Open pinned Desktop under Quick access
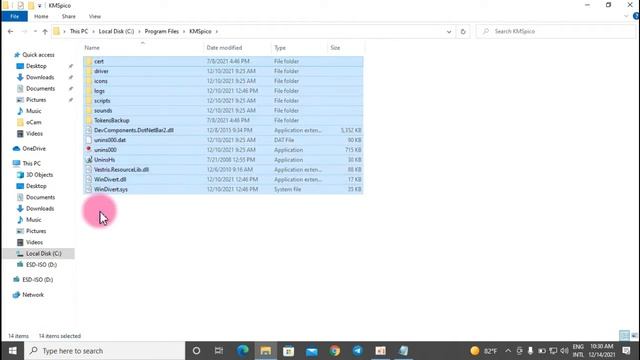The width and height of the screenshot is (640, 360). 36,66
